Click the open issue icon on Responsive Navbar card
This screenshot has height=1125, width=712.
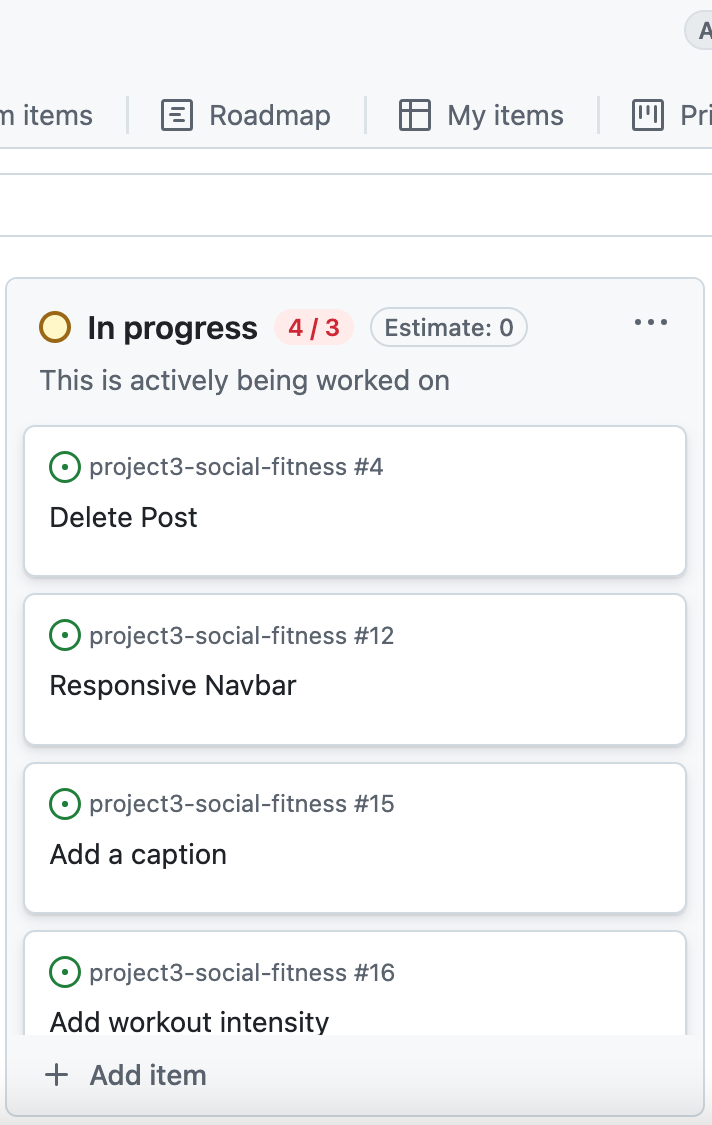tap(65, 635)
